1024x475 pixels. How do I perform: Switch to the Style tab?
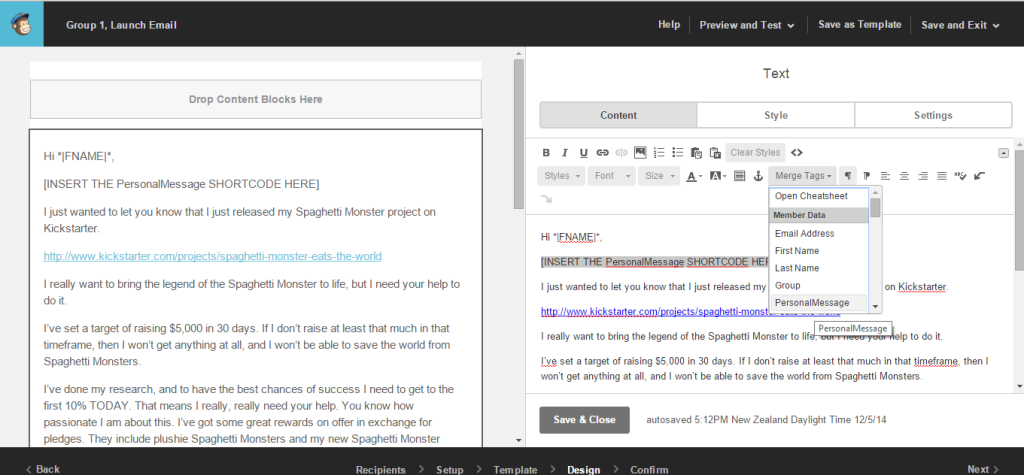click(x=776, y=115)
